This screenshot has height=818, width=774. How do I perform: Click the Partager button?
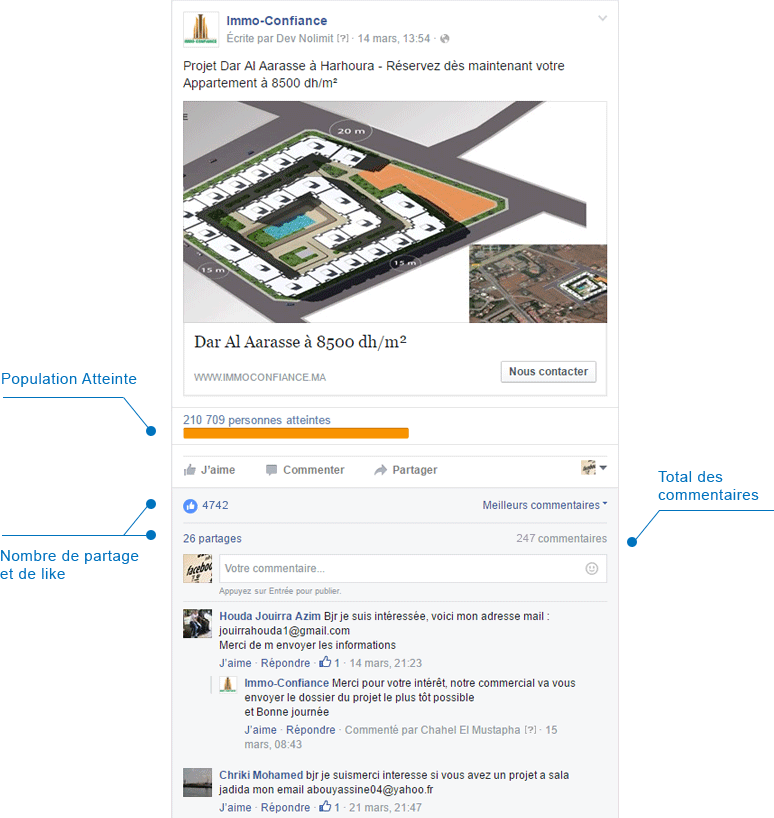pos(406,470)
